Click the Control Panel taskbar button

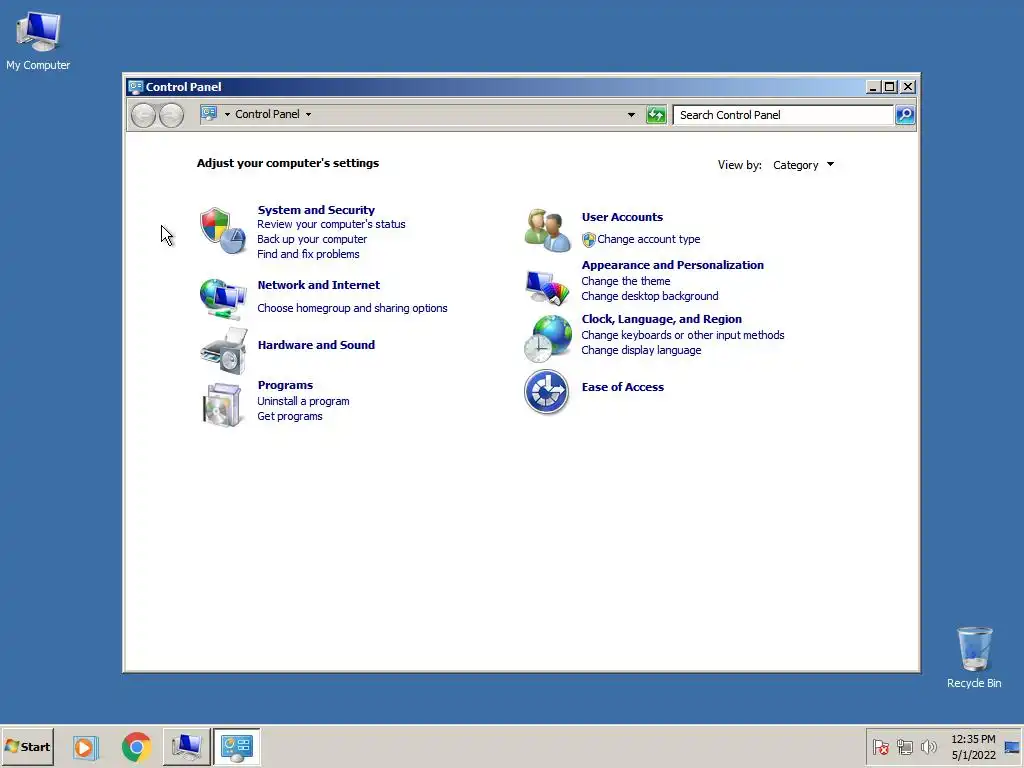click(236, 747)
